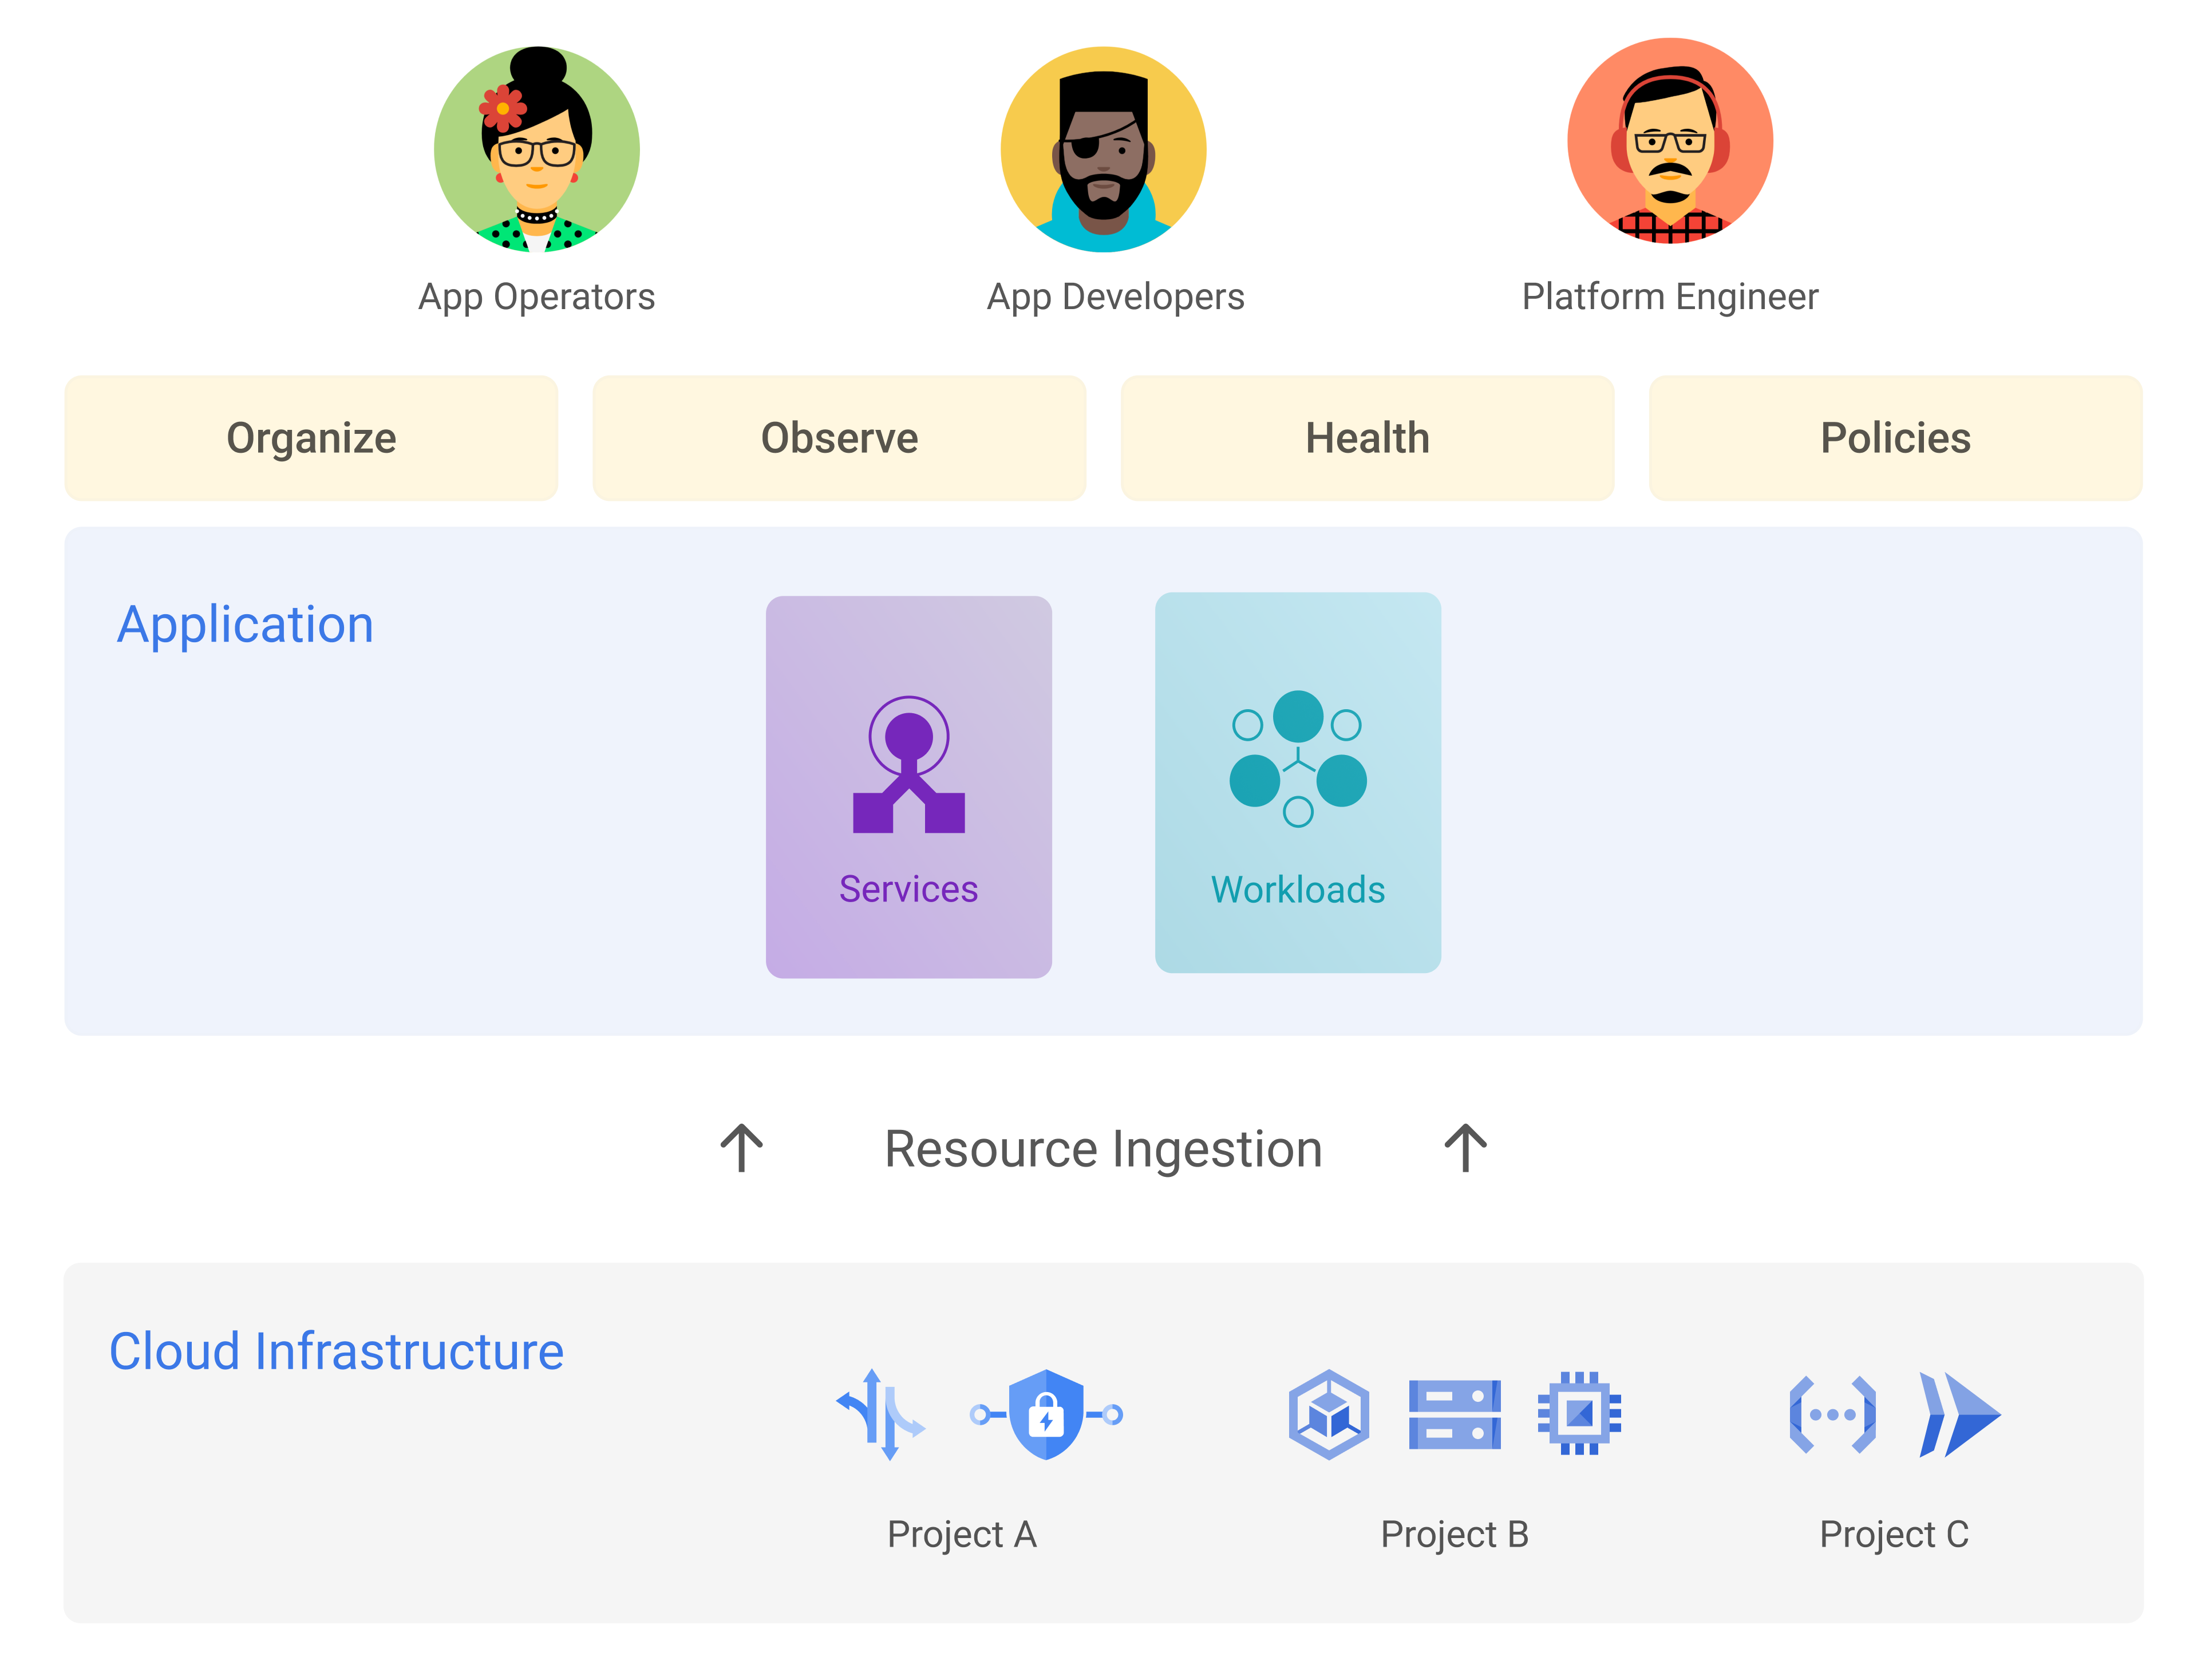
Task: Switch to the Observe tab
Action: [x=838, y=437]
